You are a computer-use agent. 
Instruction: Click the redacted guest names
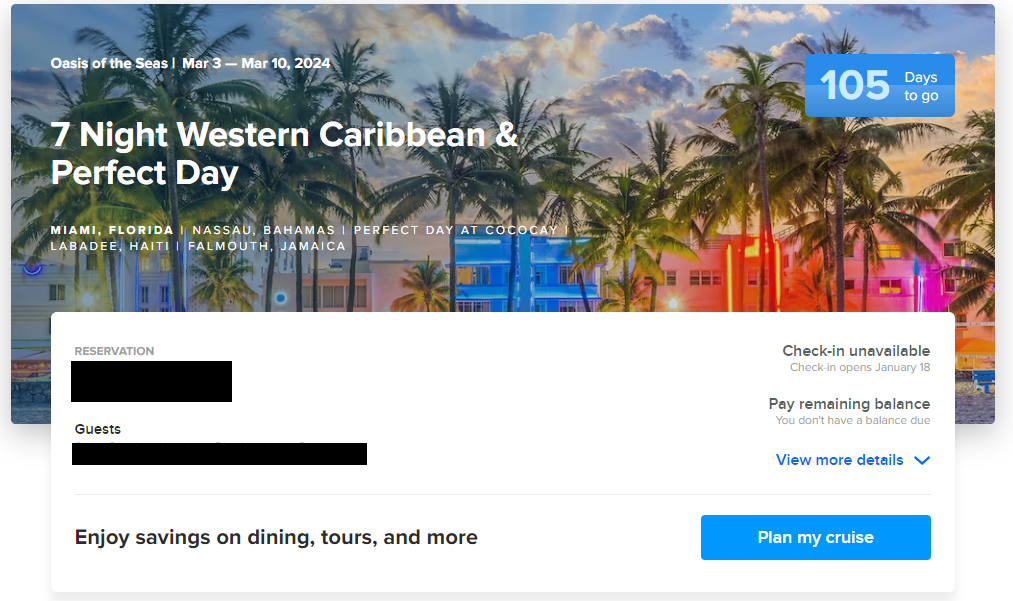tap(219, 454)
